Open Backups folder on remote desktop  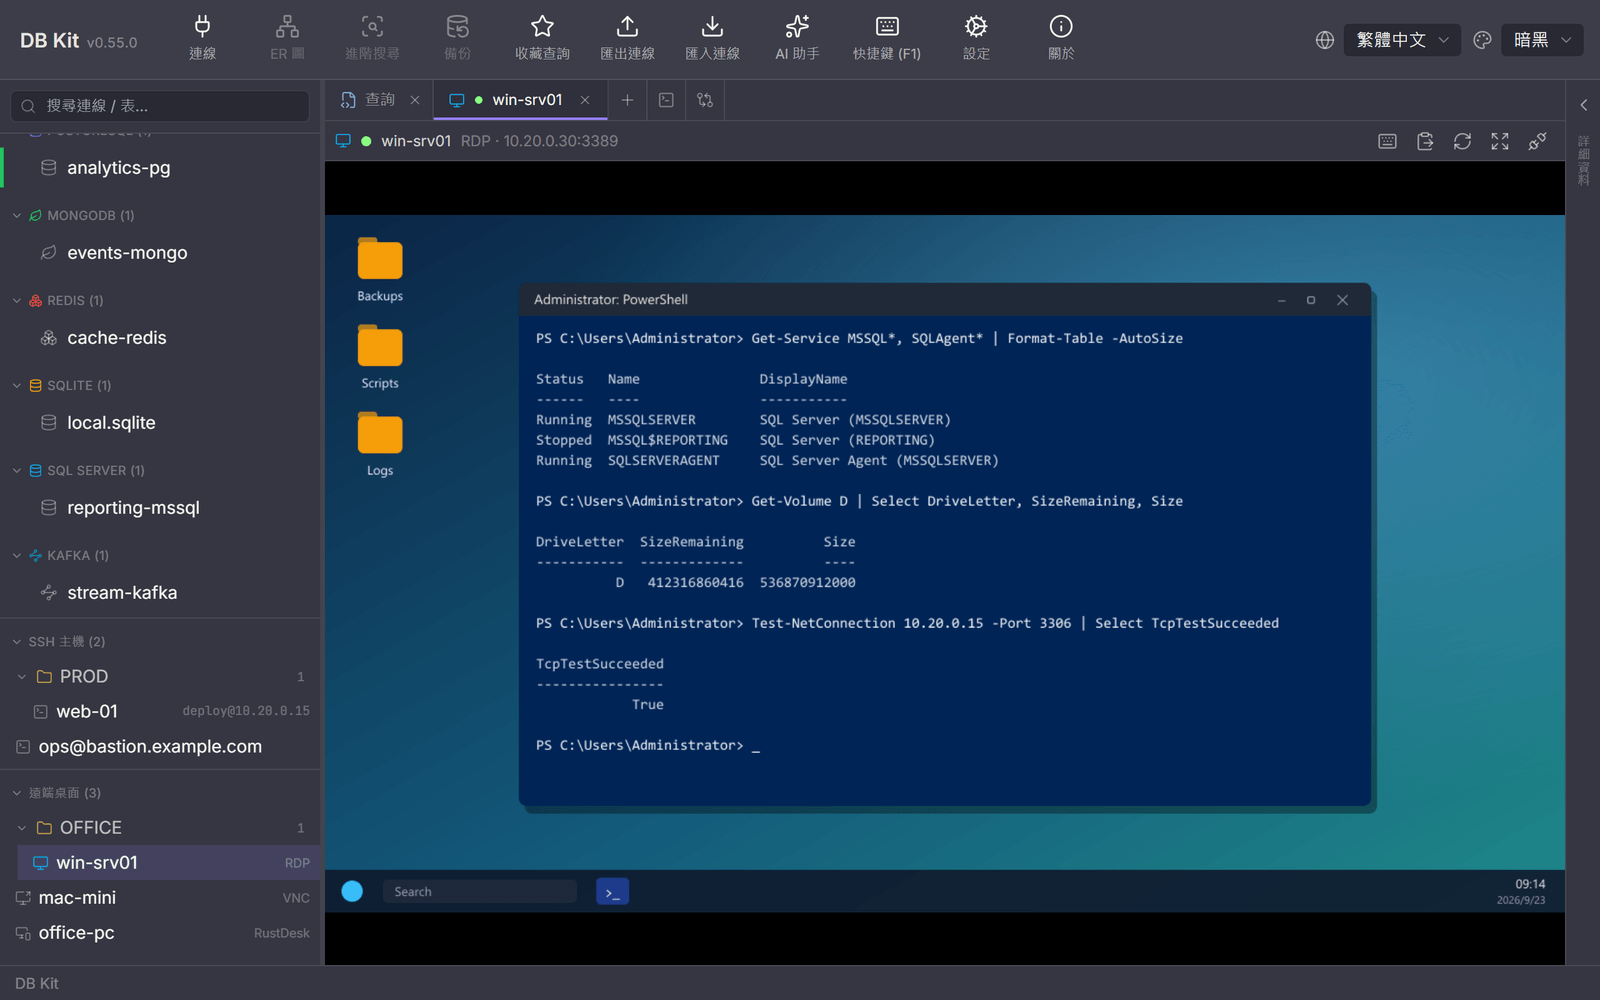coord(380,270)
